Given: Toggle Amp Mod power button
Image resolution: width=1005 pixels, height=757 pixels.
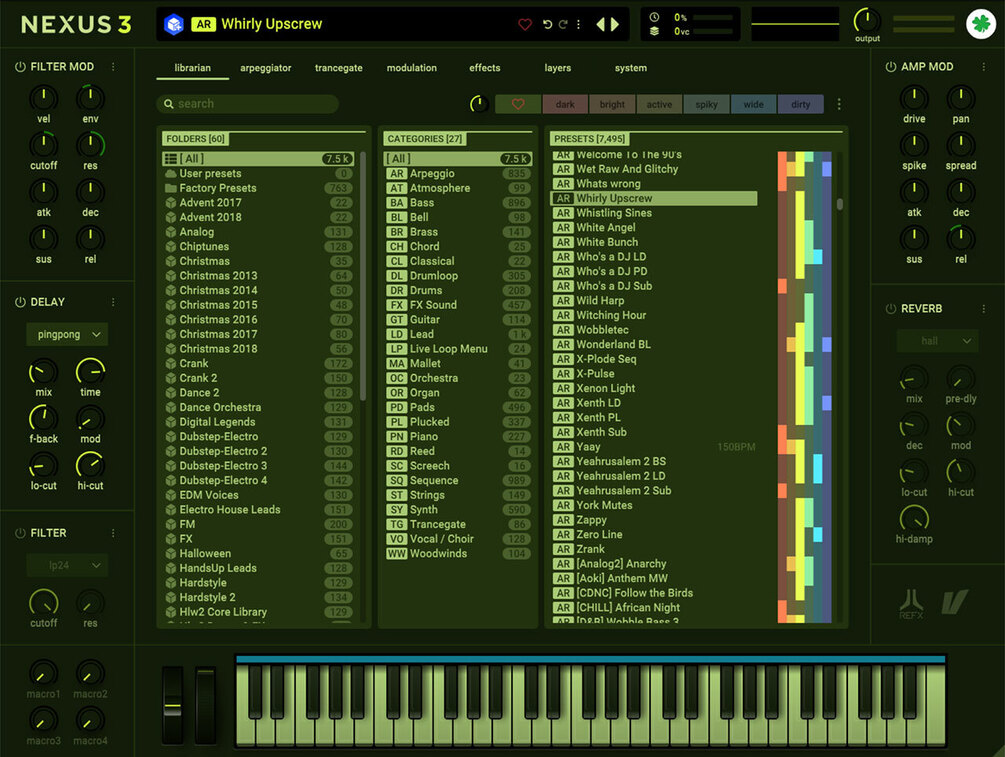Looking at the screenshot, I should 890,67.
